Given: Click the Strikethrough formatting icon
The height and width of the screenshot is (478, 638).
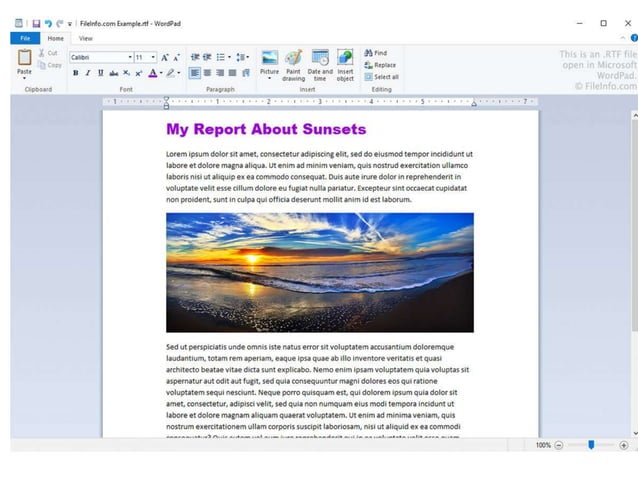Looking at the screenshot, I should (114, 73).
